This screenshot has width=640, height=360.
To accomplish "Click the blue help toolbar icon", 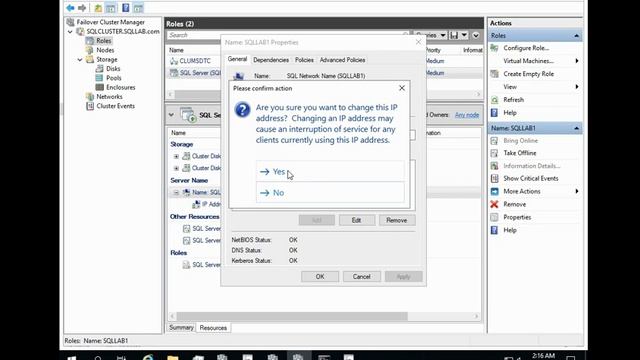I will coord(126,8).
